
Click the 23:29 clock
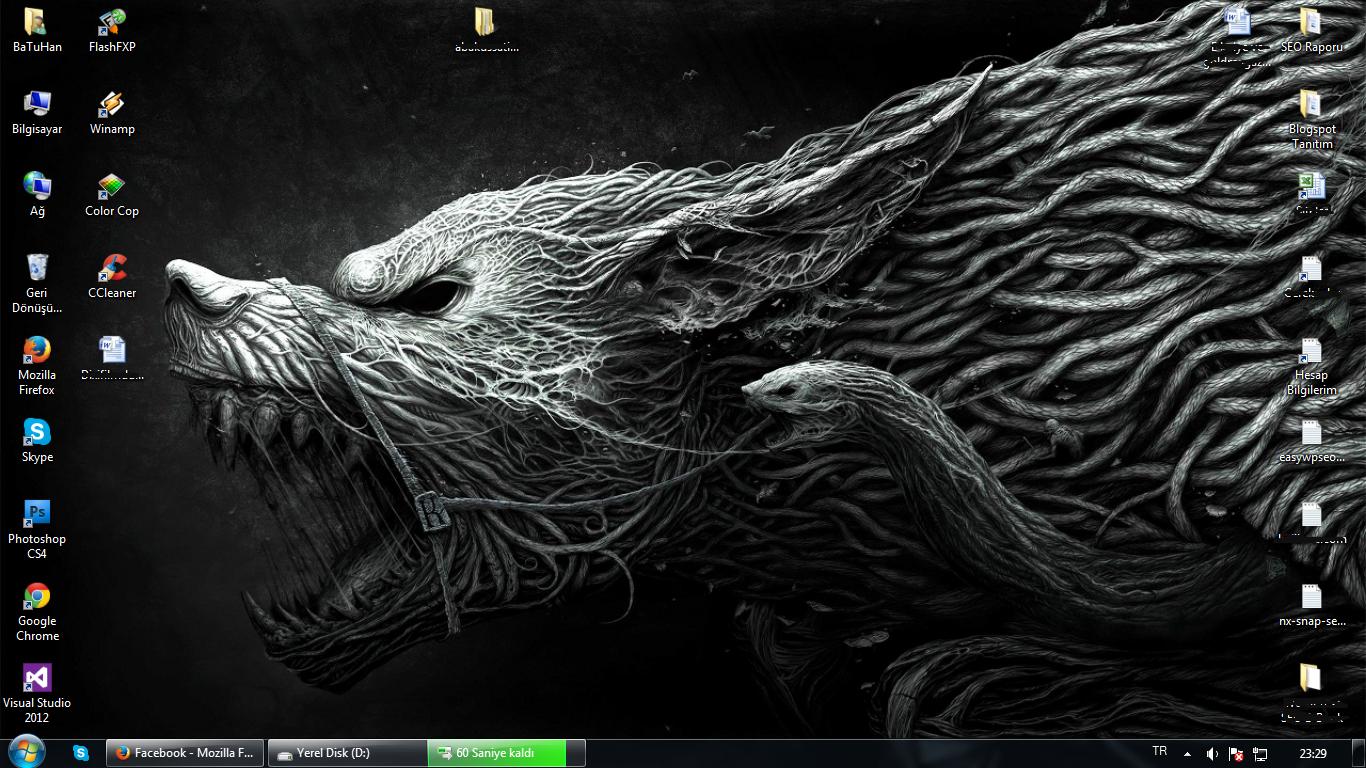(x=1313, y=754)
